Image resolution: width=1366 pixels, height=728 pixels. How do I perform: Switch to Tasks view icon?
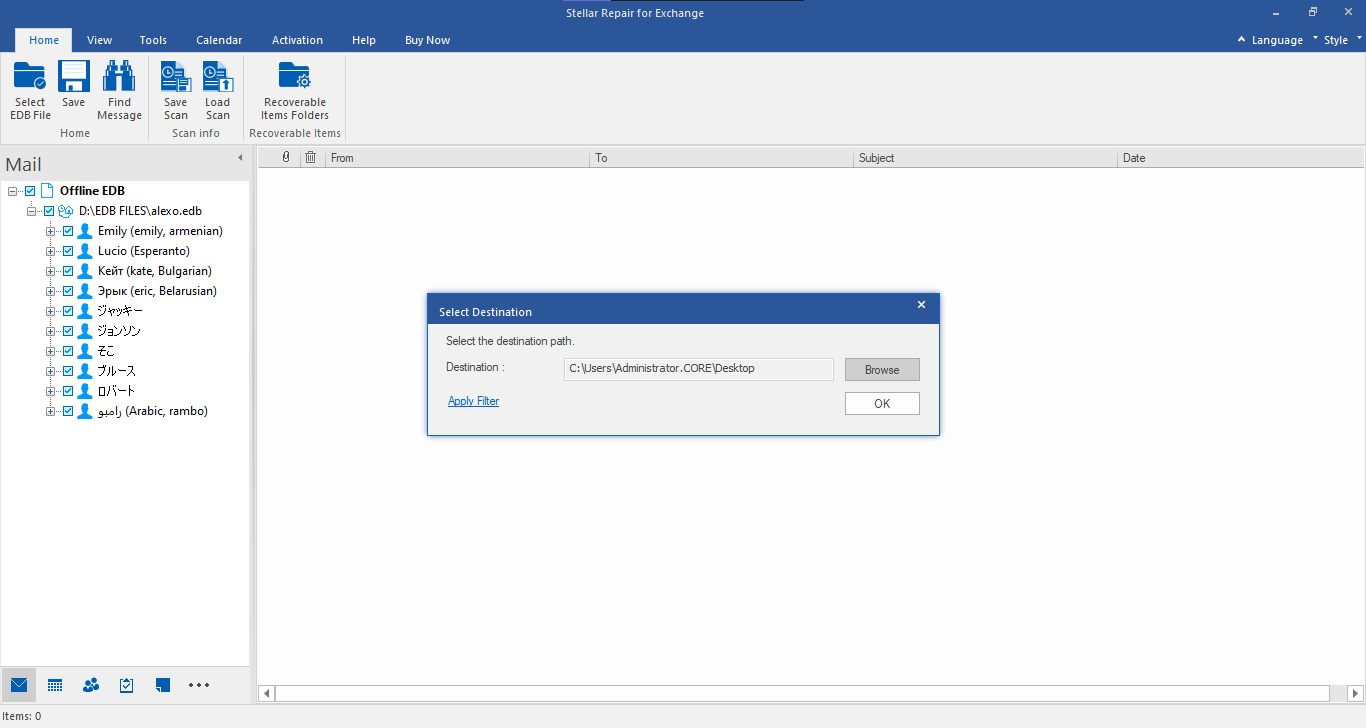[x=127, y=685]
